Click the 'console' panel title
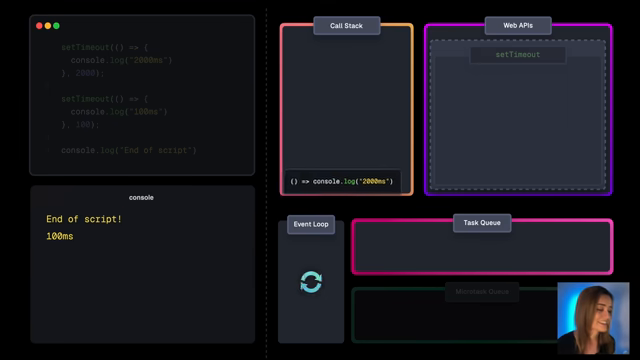The width and height of the screenshot is (640, 360). (x=141, y=198)
